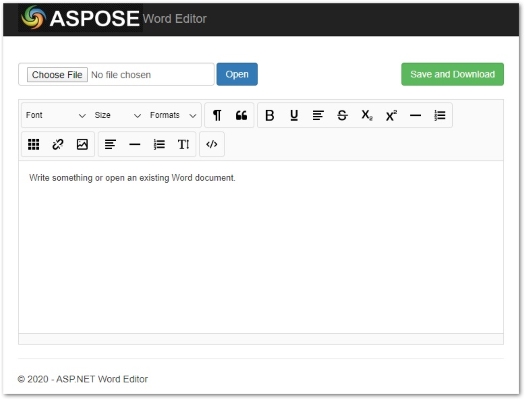Click the blue Open button
Viewport: 525px width, 400px height.
(237, 74)
